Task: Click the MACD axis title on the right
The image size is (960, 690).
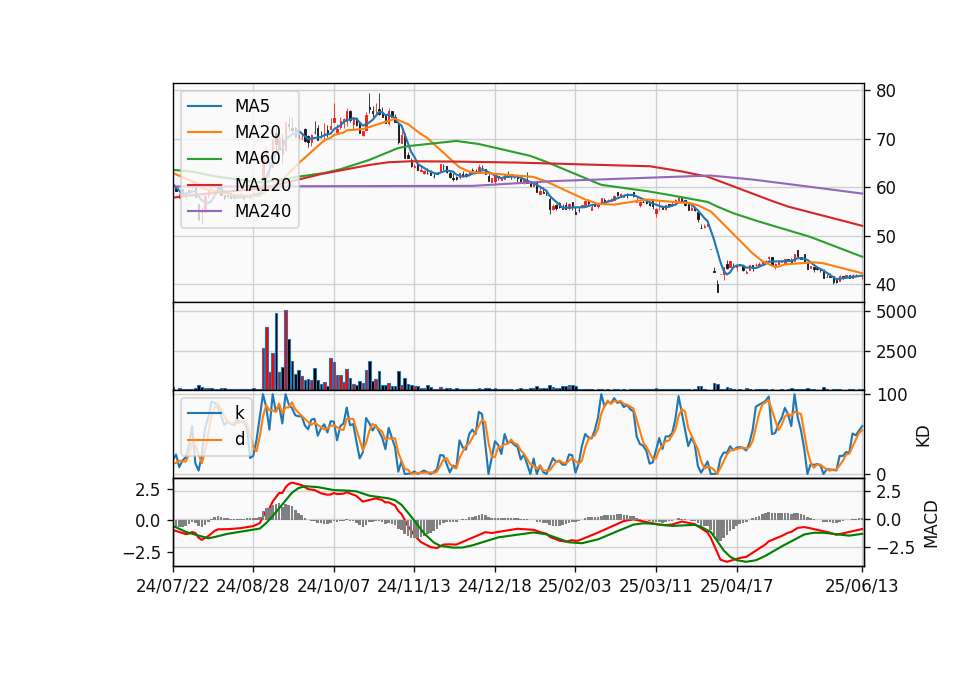Action: click(931, 524)
